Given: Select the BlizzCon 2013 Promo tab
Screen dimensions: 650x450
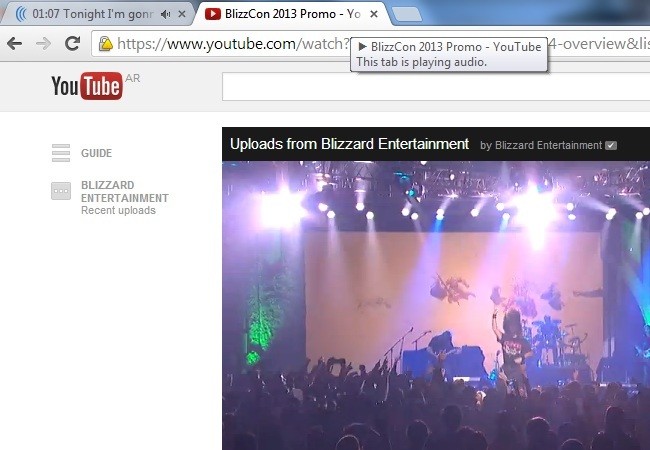Looking at the screenshot, I should [292, 14].
